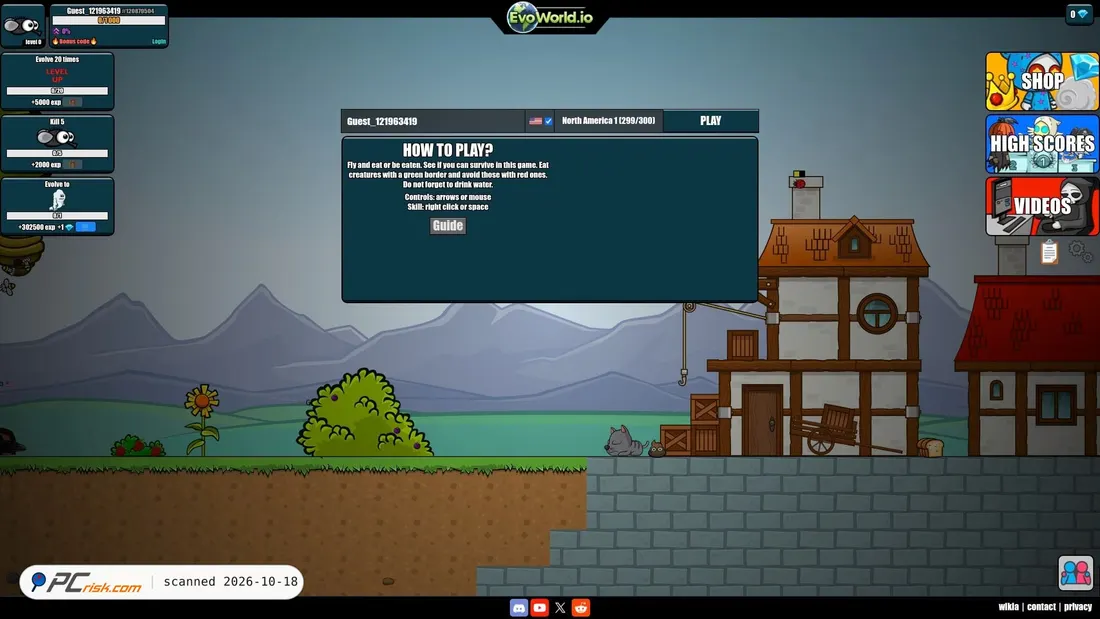Click the Bonus code link
The width and height of the screenshot is (1100, 619).
pyautogui.click(x=74, y=41)
